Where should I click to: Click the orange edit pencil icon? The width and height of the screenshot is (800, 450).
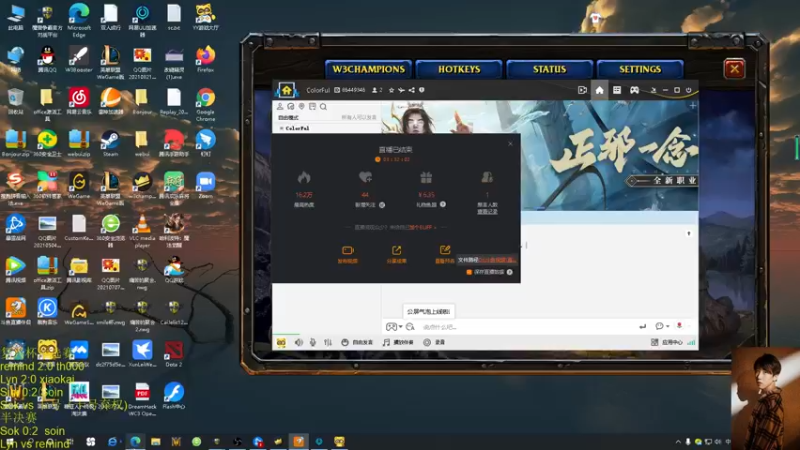pos(445,250)
